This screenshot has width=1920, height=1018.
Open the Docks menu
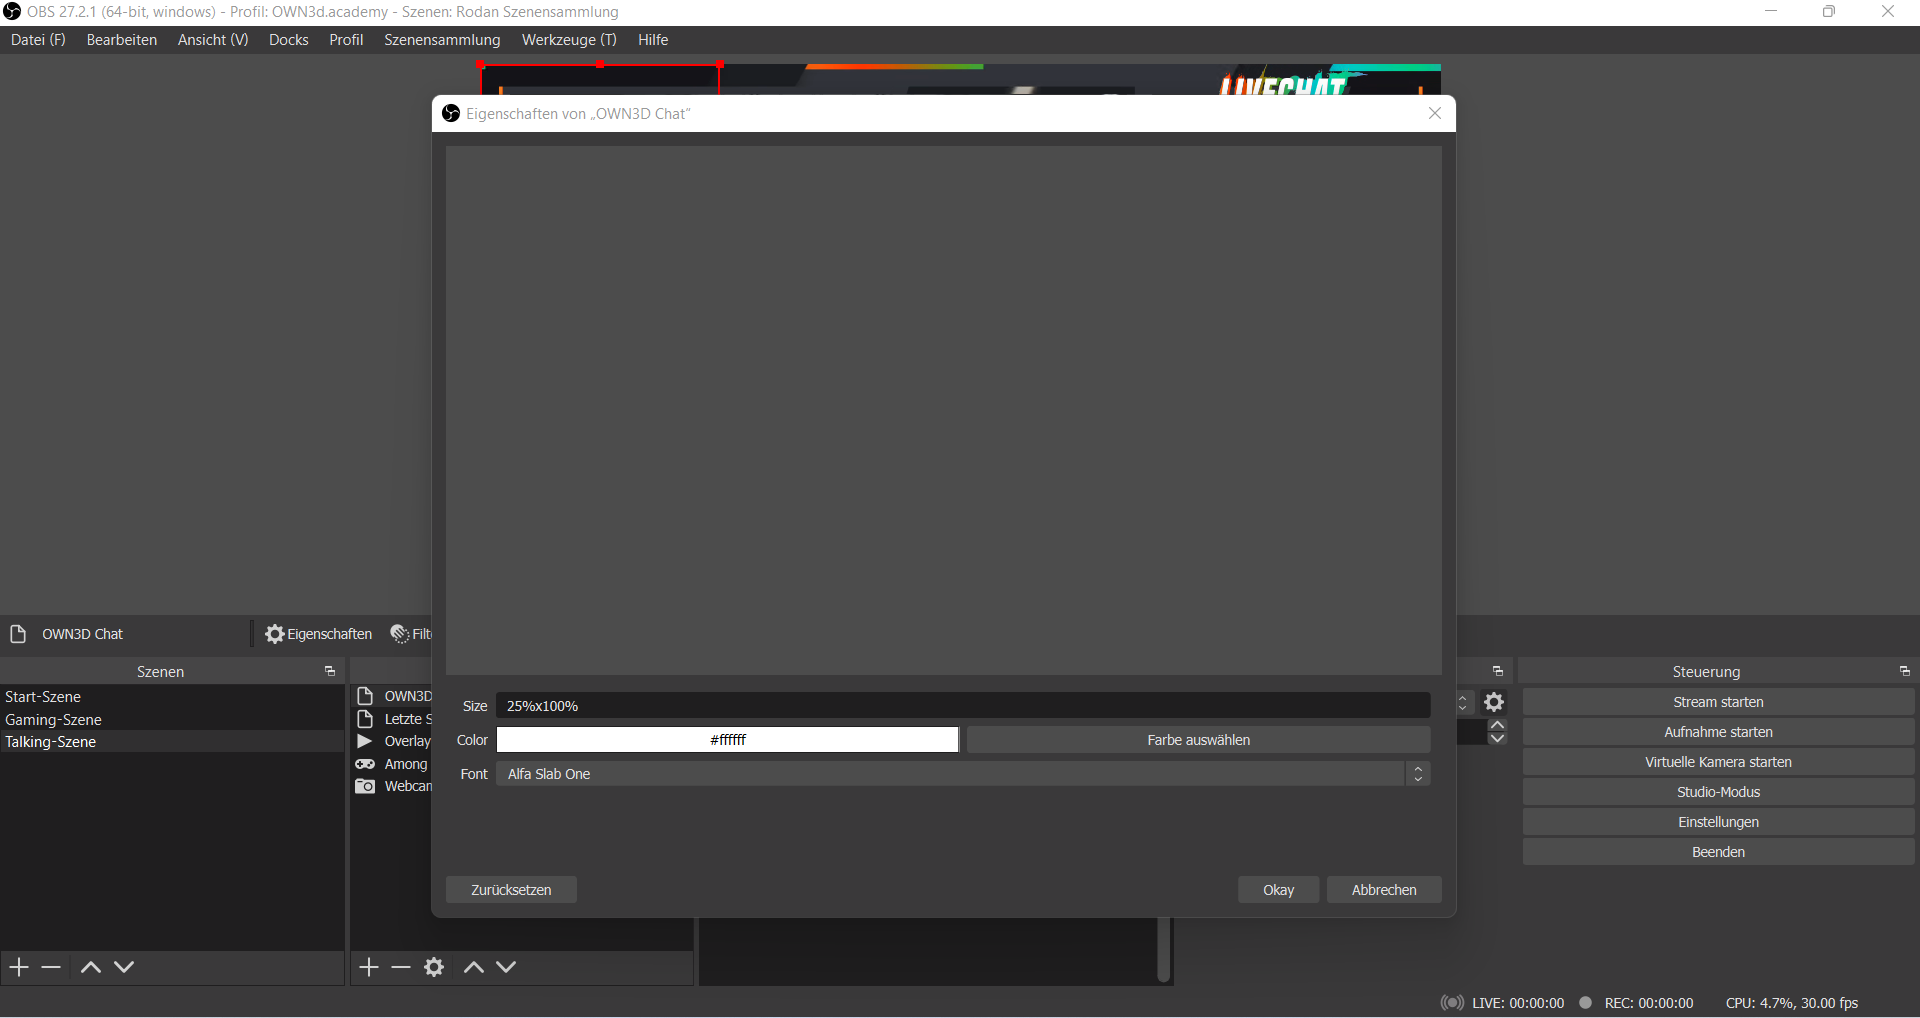pos(289,40)
